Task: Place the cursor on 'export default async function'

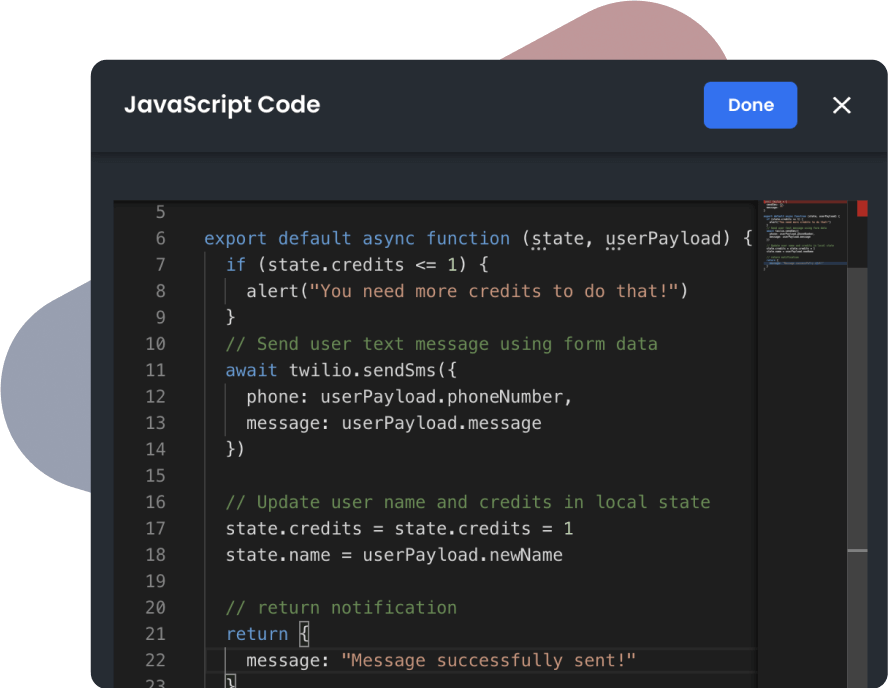Action: (x=357, y=238)
